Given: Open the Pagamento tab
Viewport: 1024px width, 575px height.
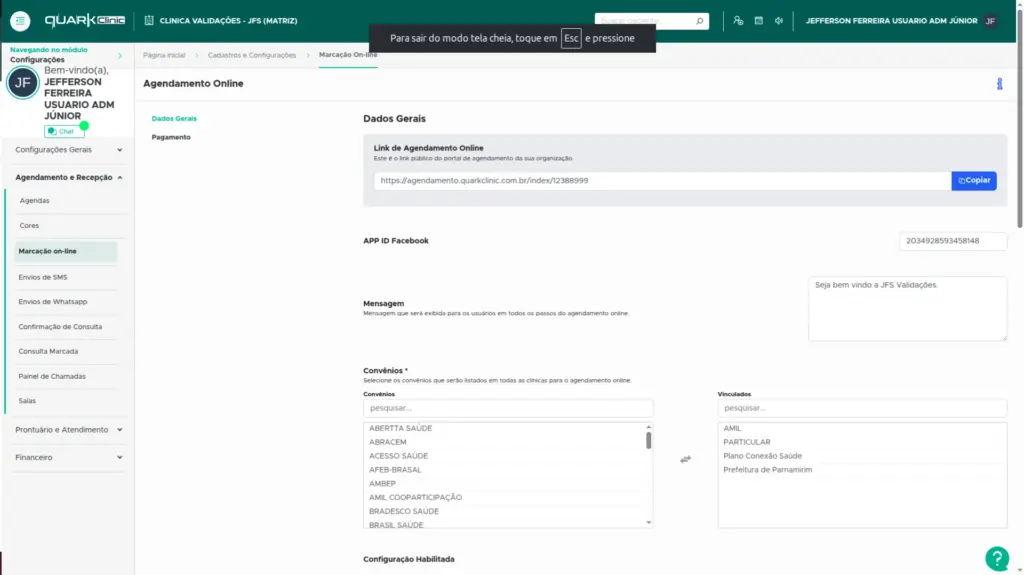Looking at the screenshot, I should [x=171, y=137].
